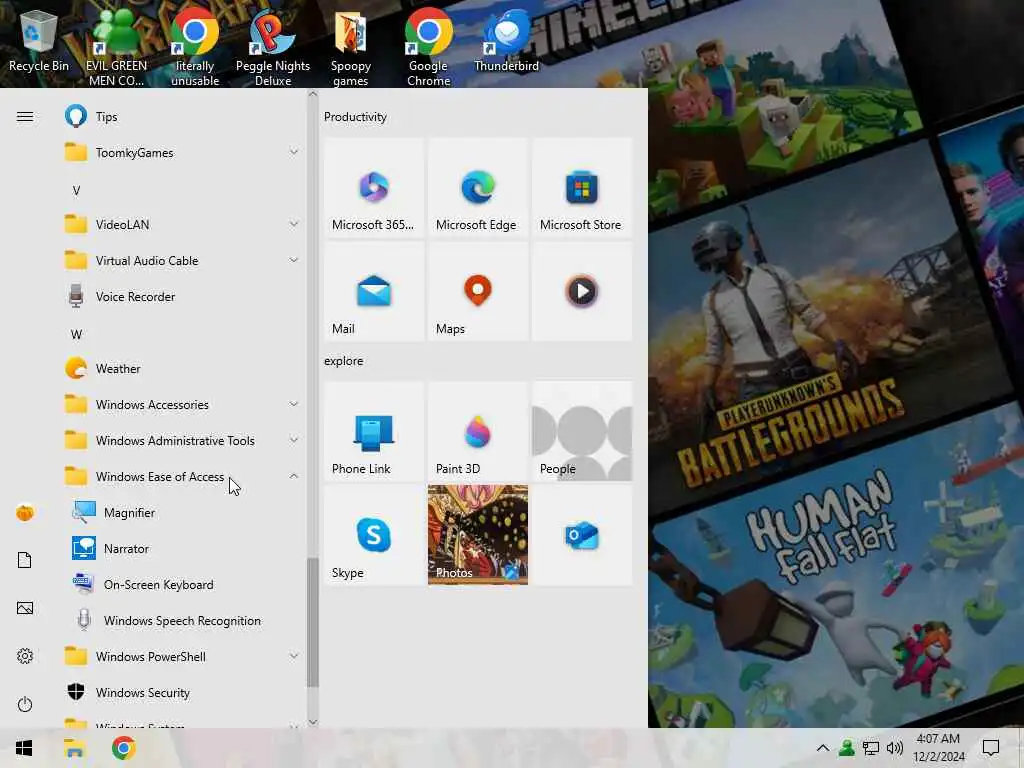The image size is (1024, 768).
Task: Click the Start menu hamburger expand button
Action: [x=25, y=117]
